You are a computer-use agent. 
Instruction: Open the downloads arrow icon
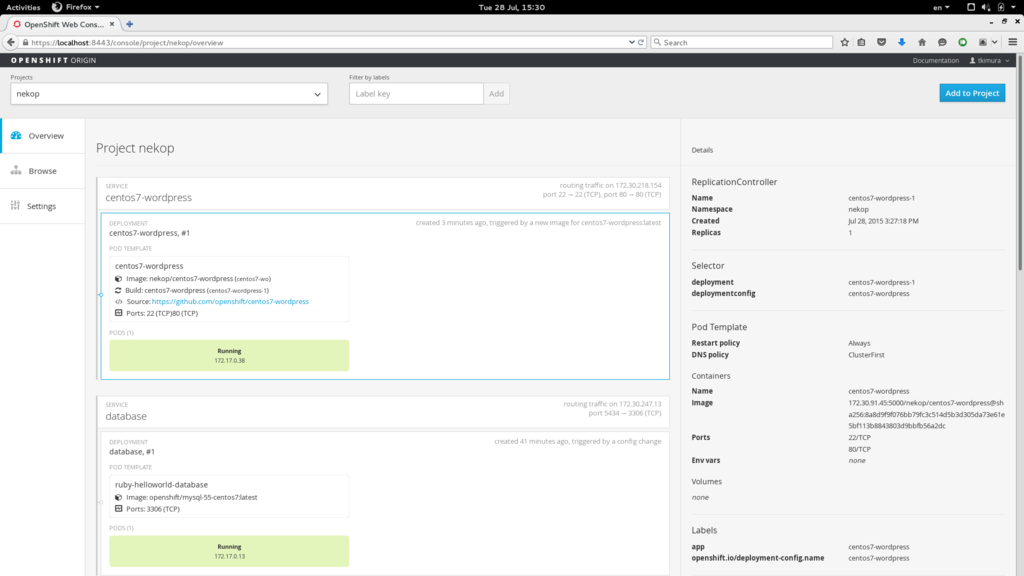click(901, 42)
